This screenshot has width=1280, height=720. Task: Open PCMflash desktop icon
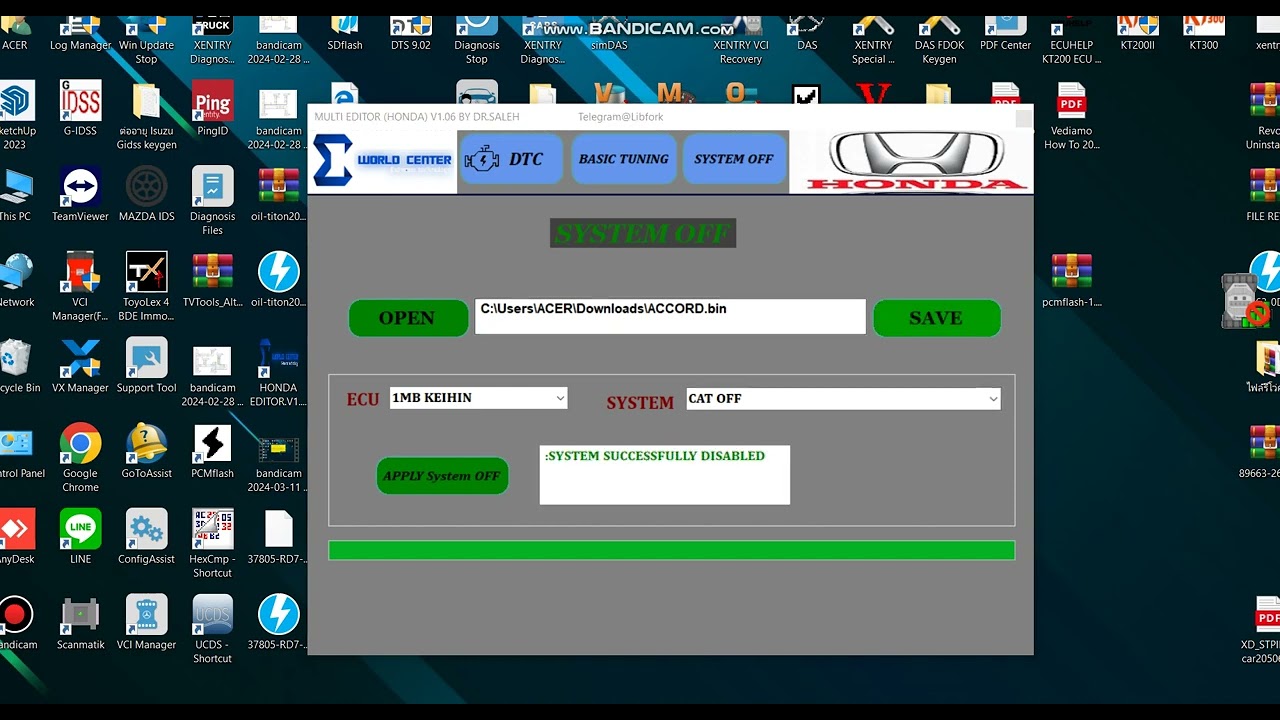tap(213, 451)
